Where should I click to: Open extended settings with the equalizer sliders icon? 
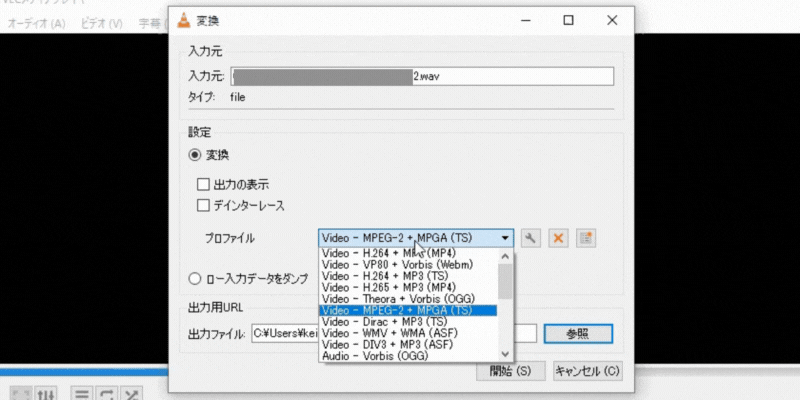click(x=46, y=394)
